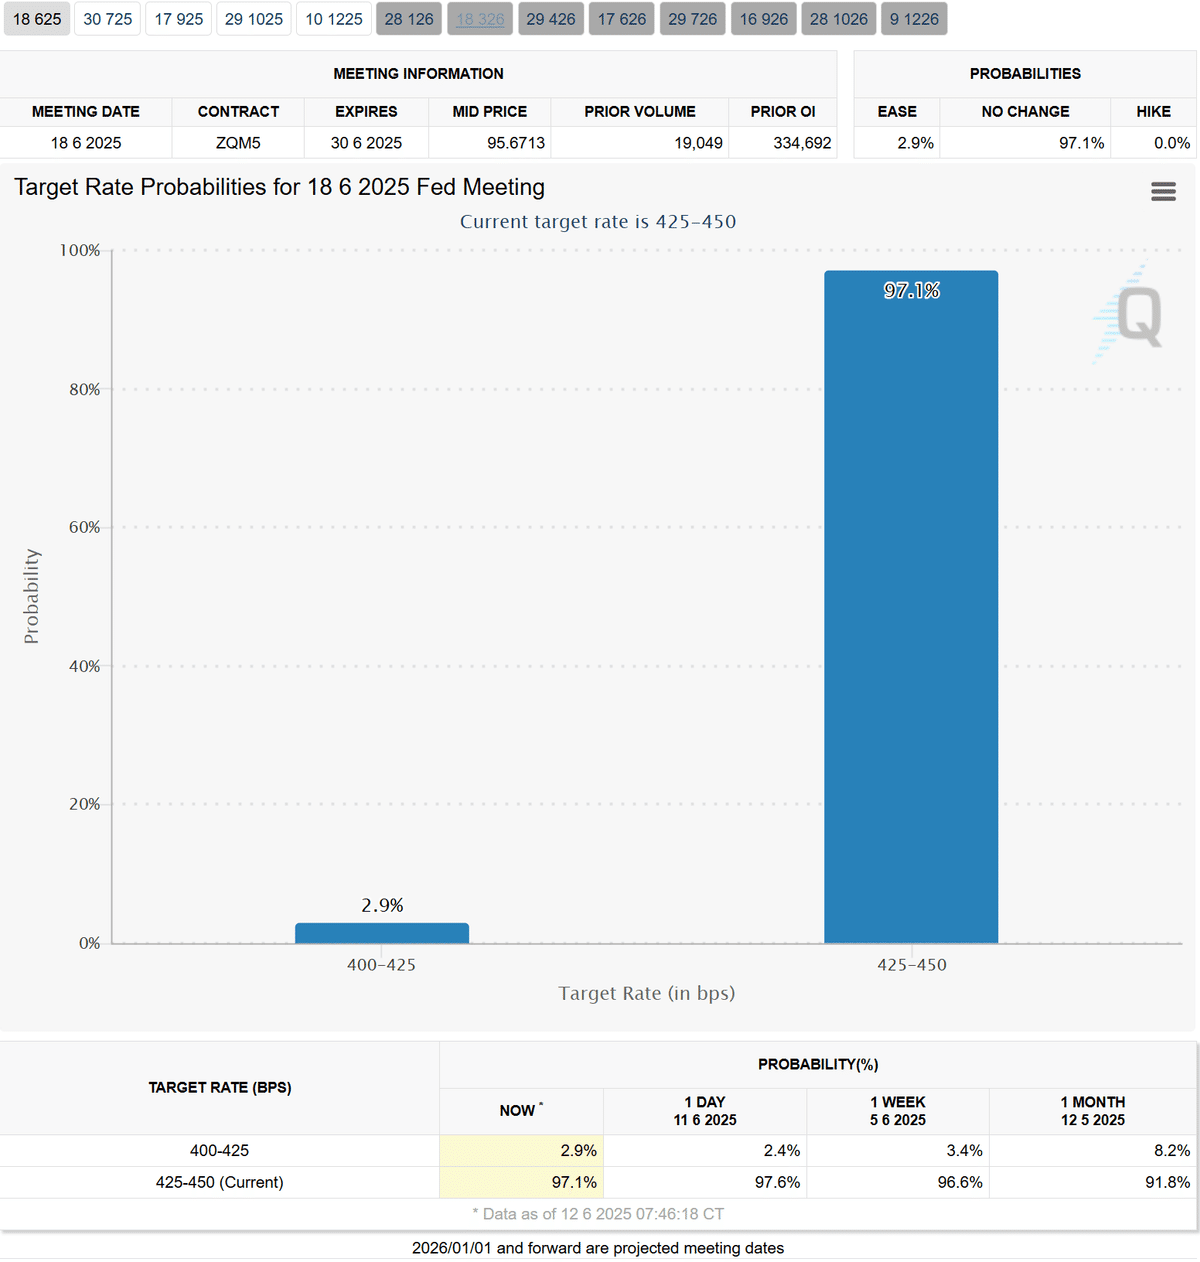Switch to the 10 1225 meeting tab

334,19
